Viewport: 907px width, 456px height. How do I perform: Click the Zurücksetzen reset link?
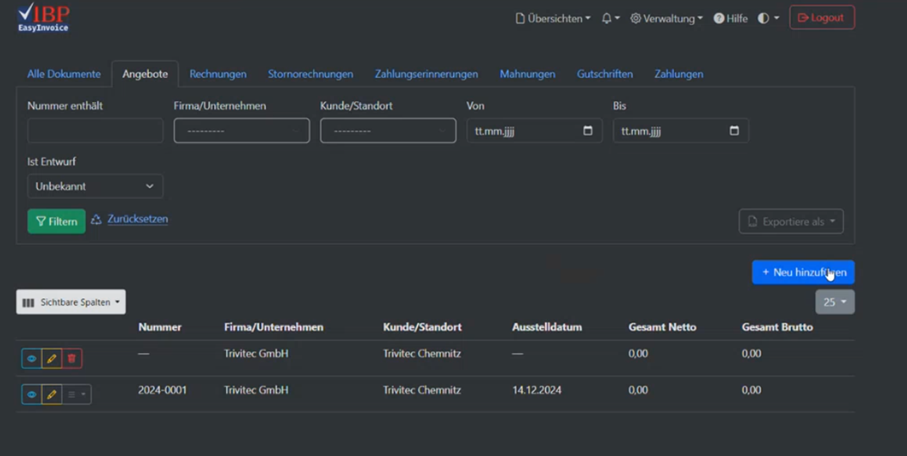tap(137, 219)
